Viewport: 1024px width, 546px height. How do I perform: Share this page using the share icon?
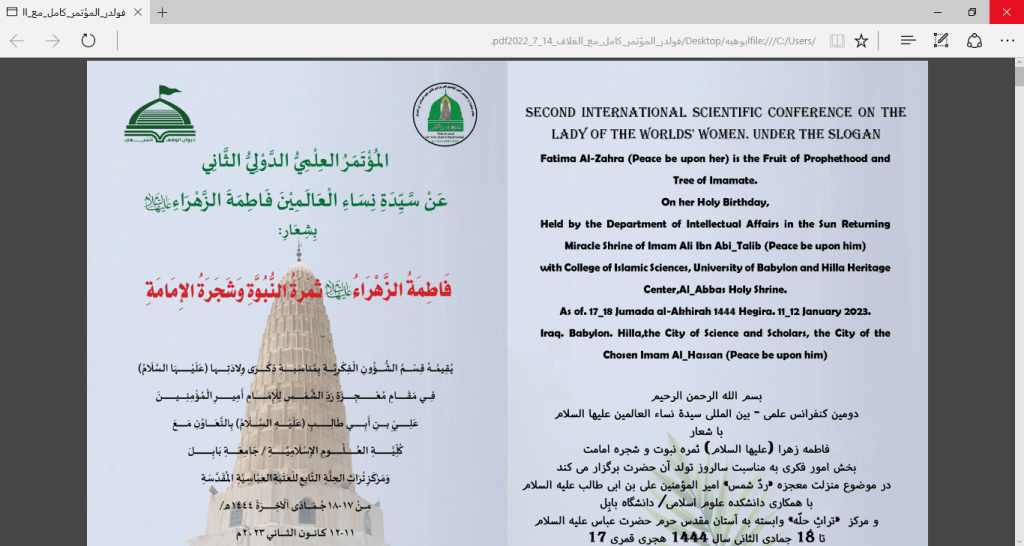(973, 41)
